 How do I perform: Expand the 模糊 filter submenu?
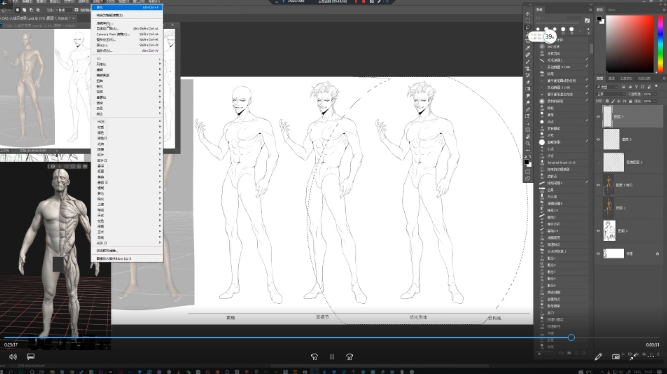click(x=127, y=70)
